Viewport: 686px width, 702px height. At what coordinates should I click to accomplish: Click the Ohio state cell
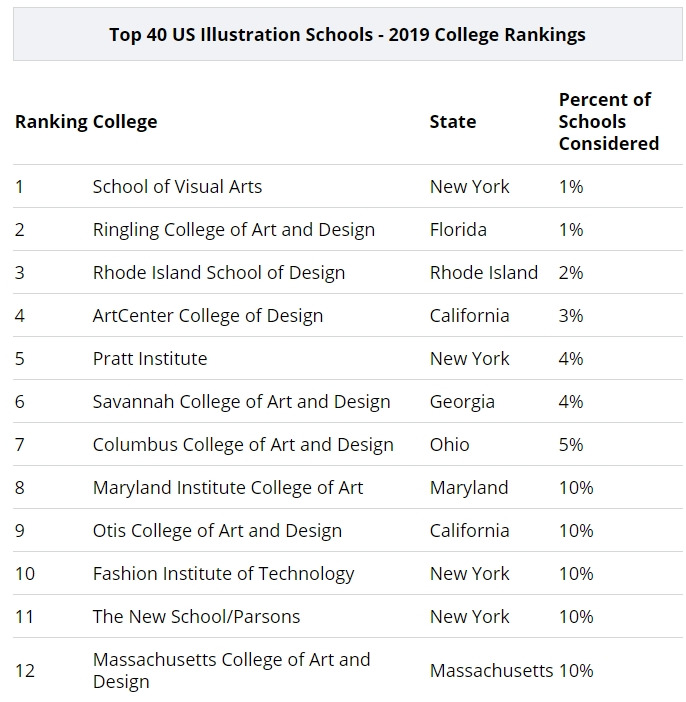click(x=449, y=445)
